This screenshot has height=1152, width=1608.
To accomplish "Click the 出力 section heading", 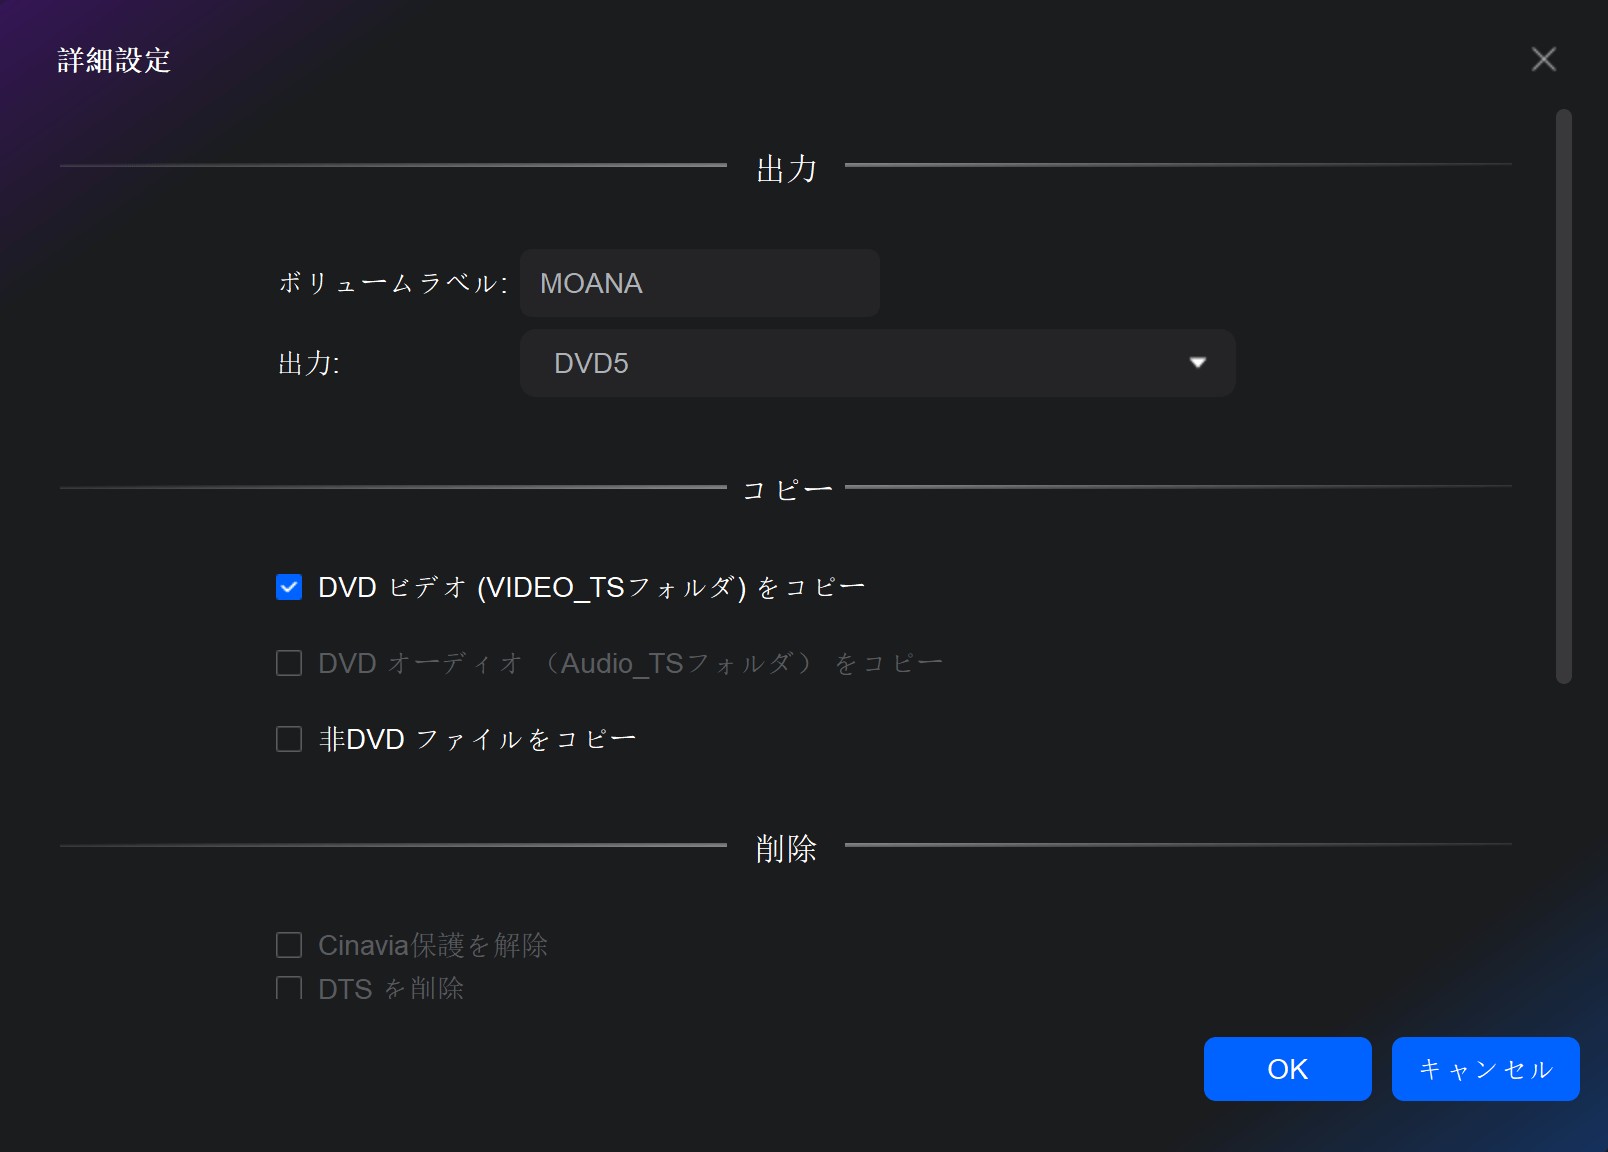I will click(787, 168).
